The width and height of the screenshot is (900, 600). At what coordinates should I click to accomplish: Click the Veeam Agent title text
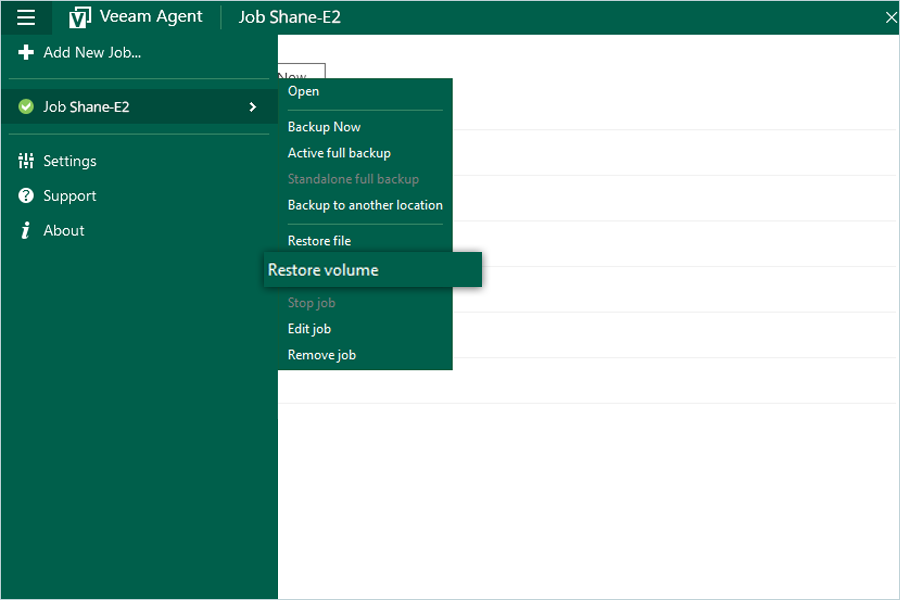[x=151, y=17]
